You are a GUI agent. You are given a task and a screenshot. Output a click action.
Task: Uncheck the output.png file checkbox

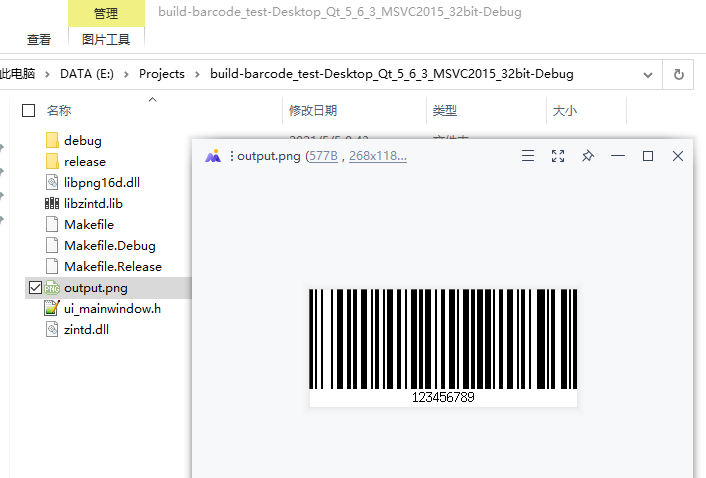coord(36,288)
